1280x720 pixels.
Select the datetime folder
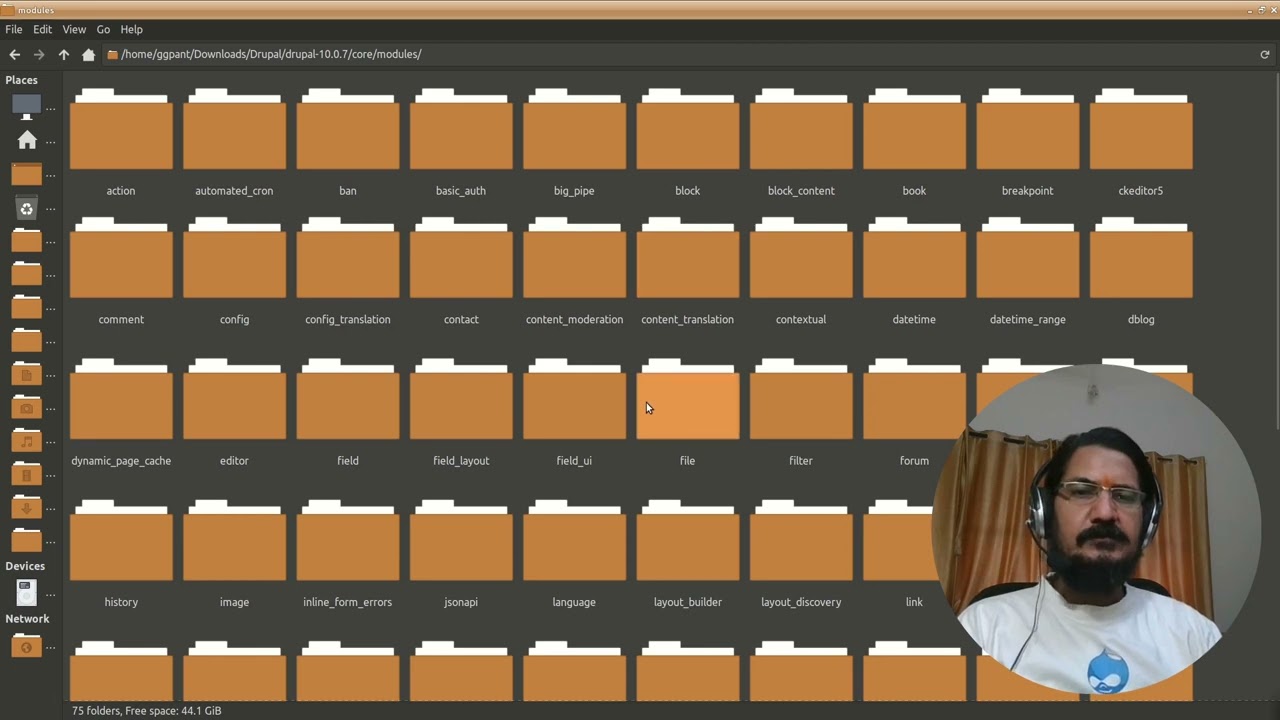click(914, 259)
